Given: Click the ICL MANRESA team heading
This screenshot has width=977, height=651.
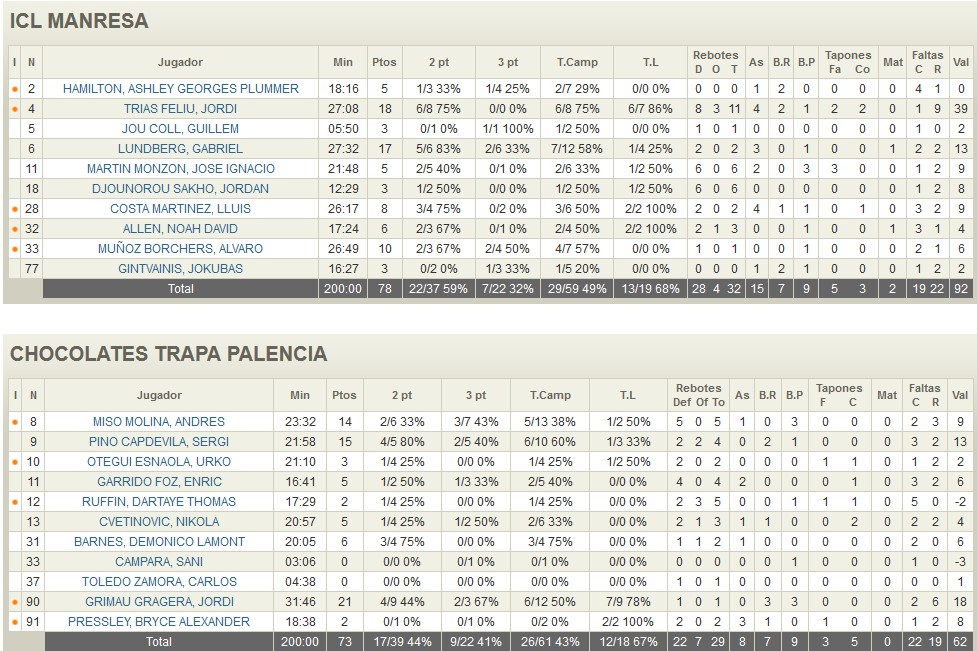Looking at the screenshot, I should (x=79, y=21).
